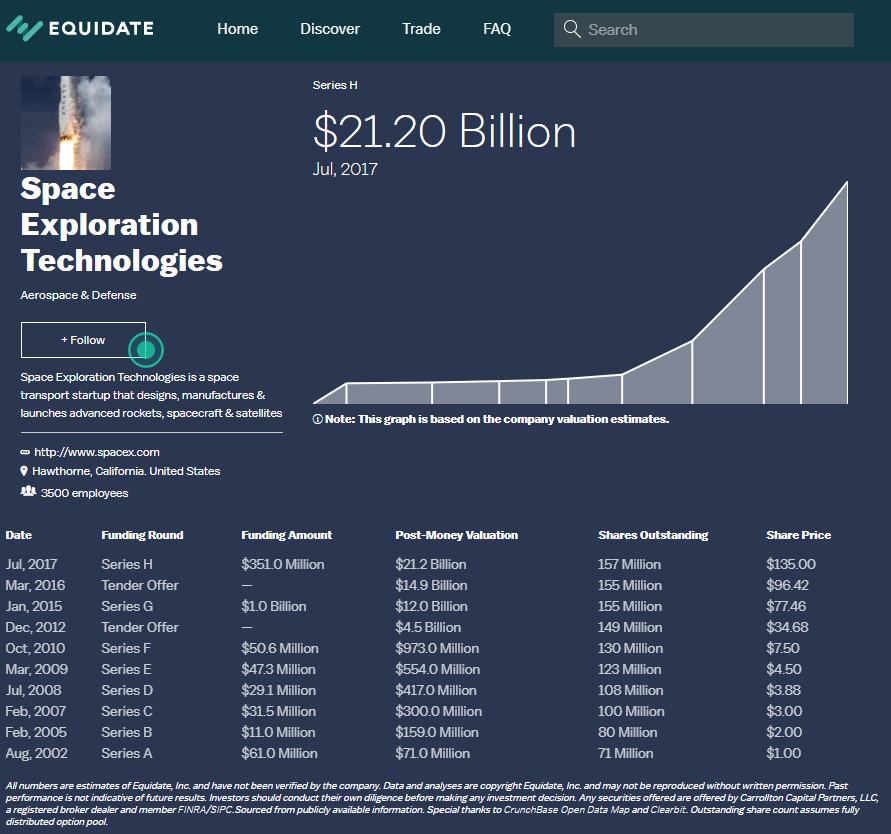This screenshot has width=891, height=834.
Task: Click the $1.0 Billion funding amount
Action: (273, 606)
